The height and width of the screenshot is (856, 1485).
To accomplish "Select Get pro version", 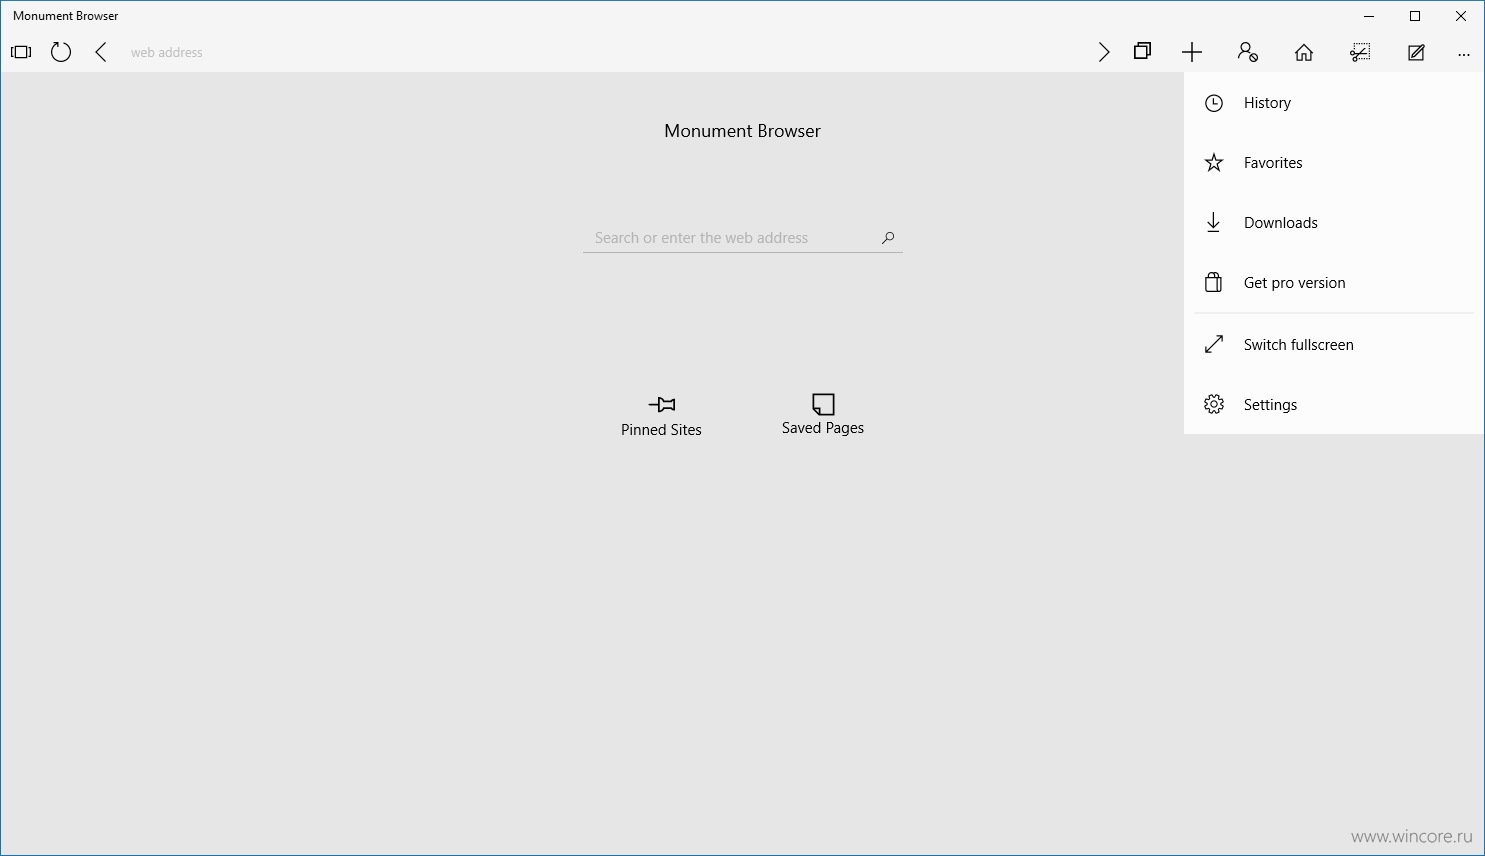I will [1334, 283].
